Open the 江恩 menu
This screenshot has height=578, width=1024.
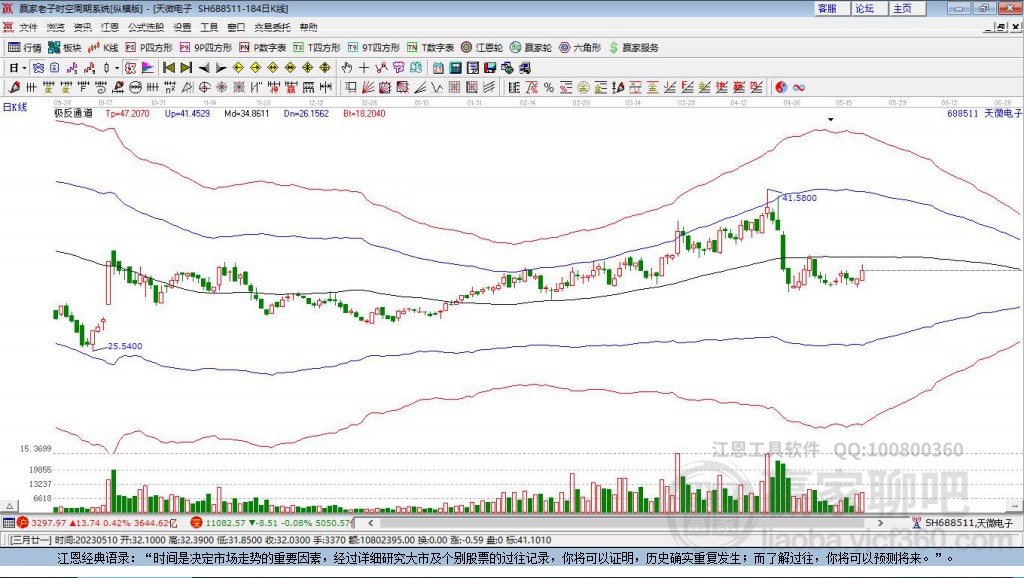(x=109, y=27)
